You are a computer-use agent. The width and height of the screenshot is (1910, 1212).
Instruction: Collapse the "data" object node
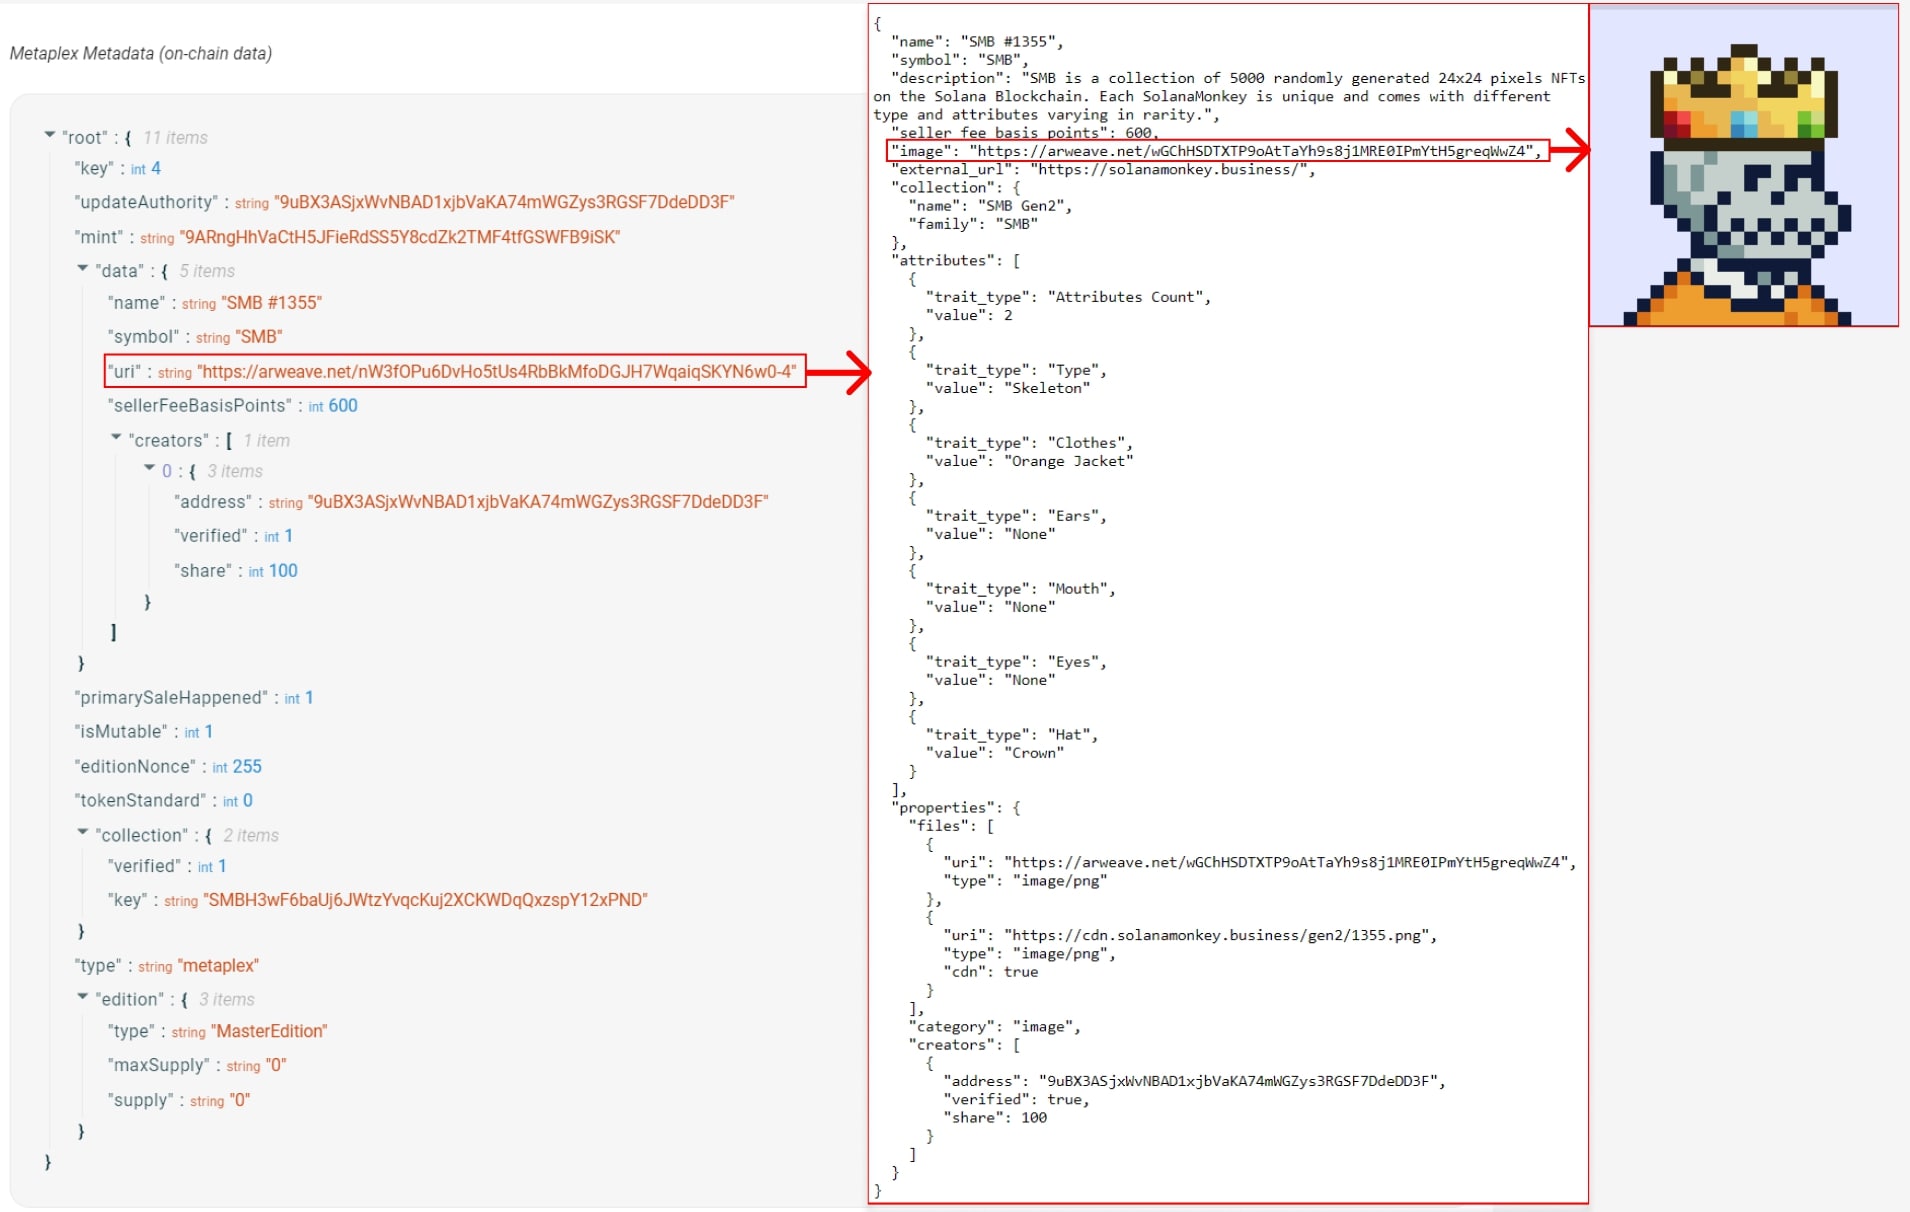83,269
